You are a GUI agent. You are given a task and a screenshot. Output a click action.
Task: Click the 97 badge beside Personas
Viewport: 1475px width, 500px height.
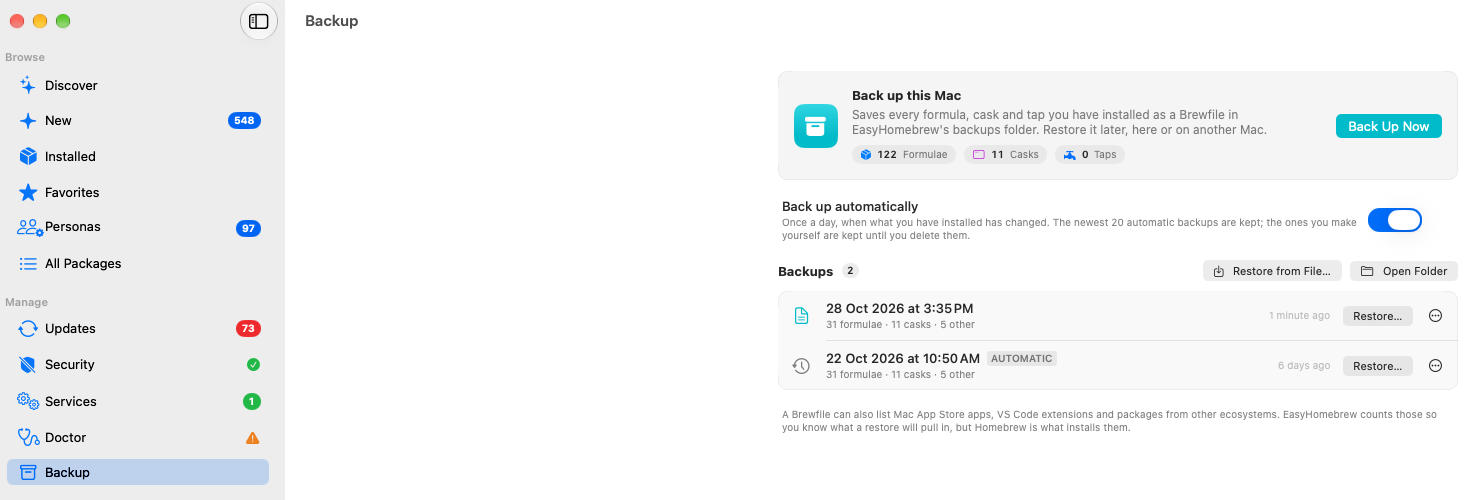(248, 228)
